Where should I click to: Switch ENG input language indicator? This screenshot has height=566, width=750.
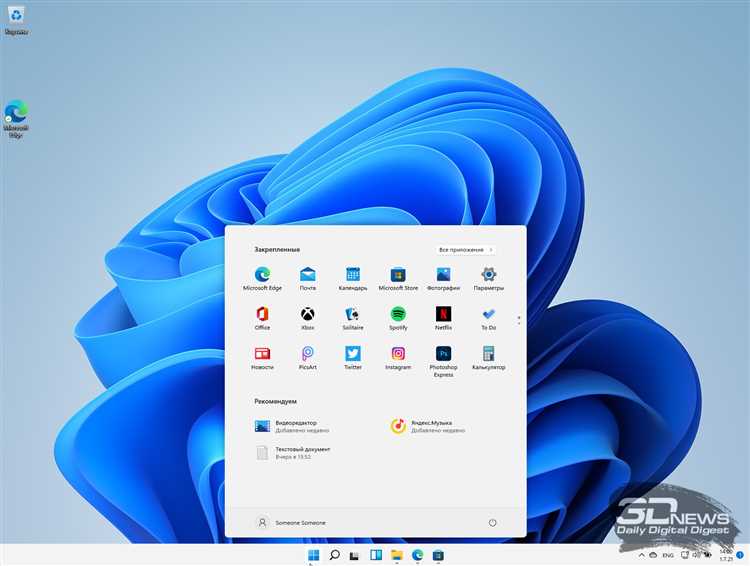(x=668, y=555)
